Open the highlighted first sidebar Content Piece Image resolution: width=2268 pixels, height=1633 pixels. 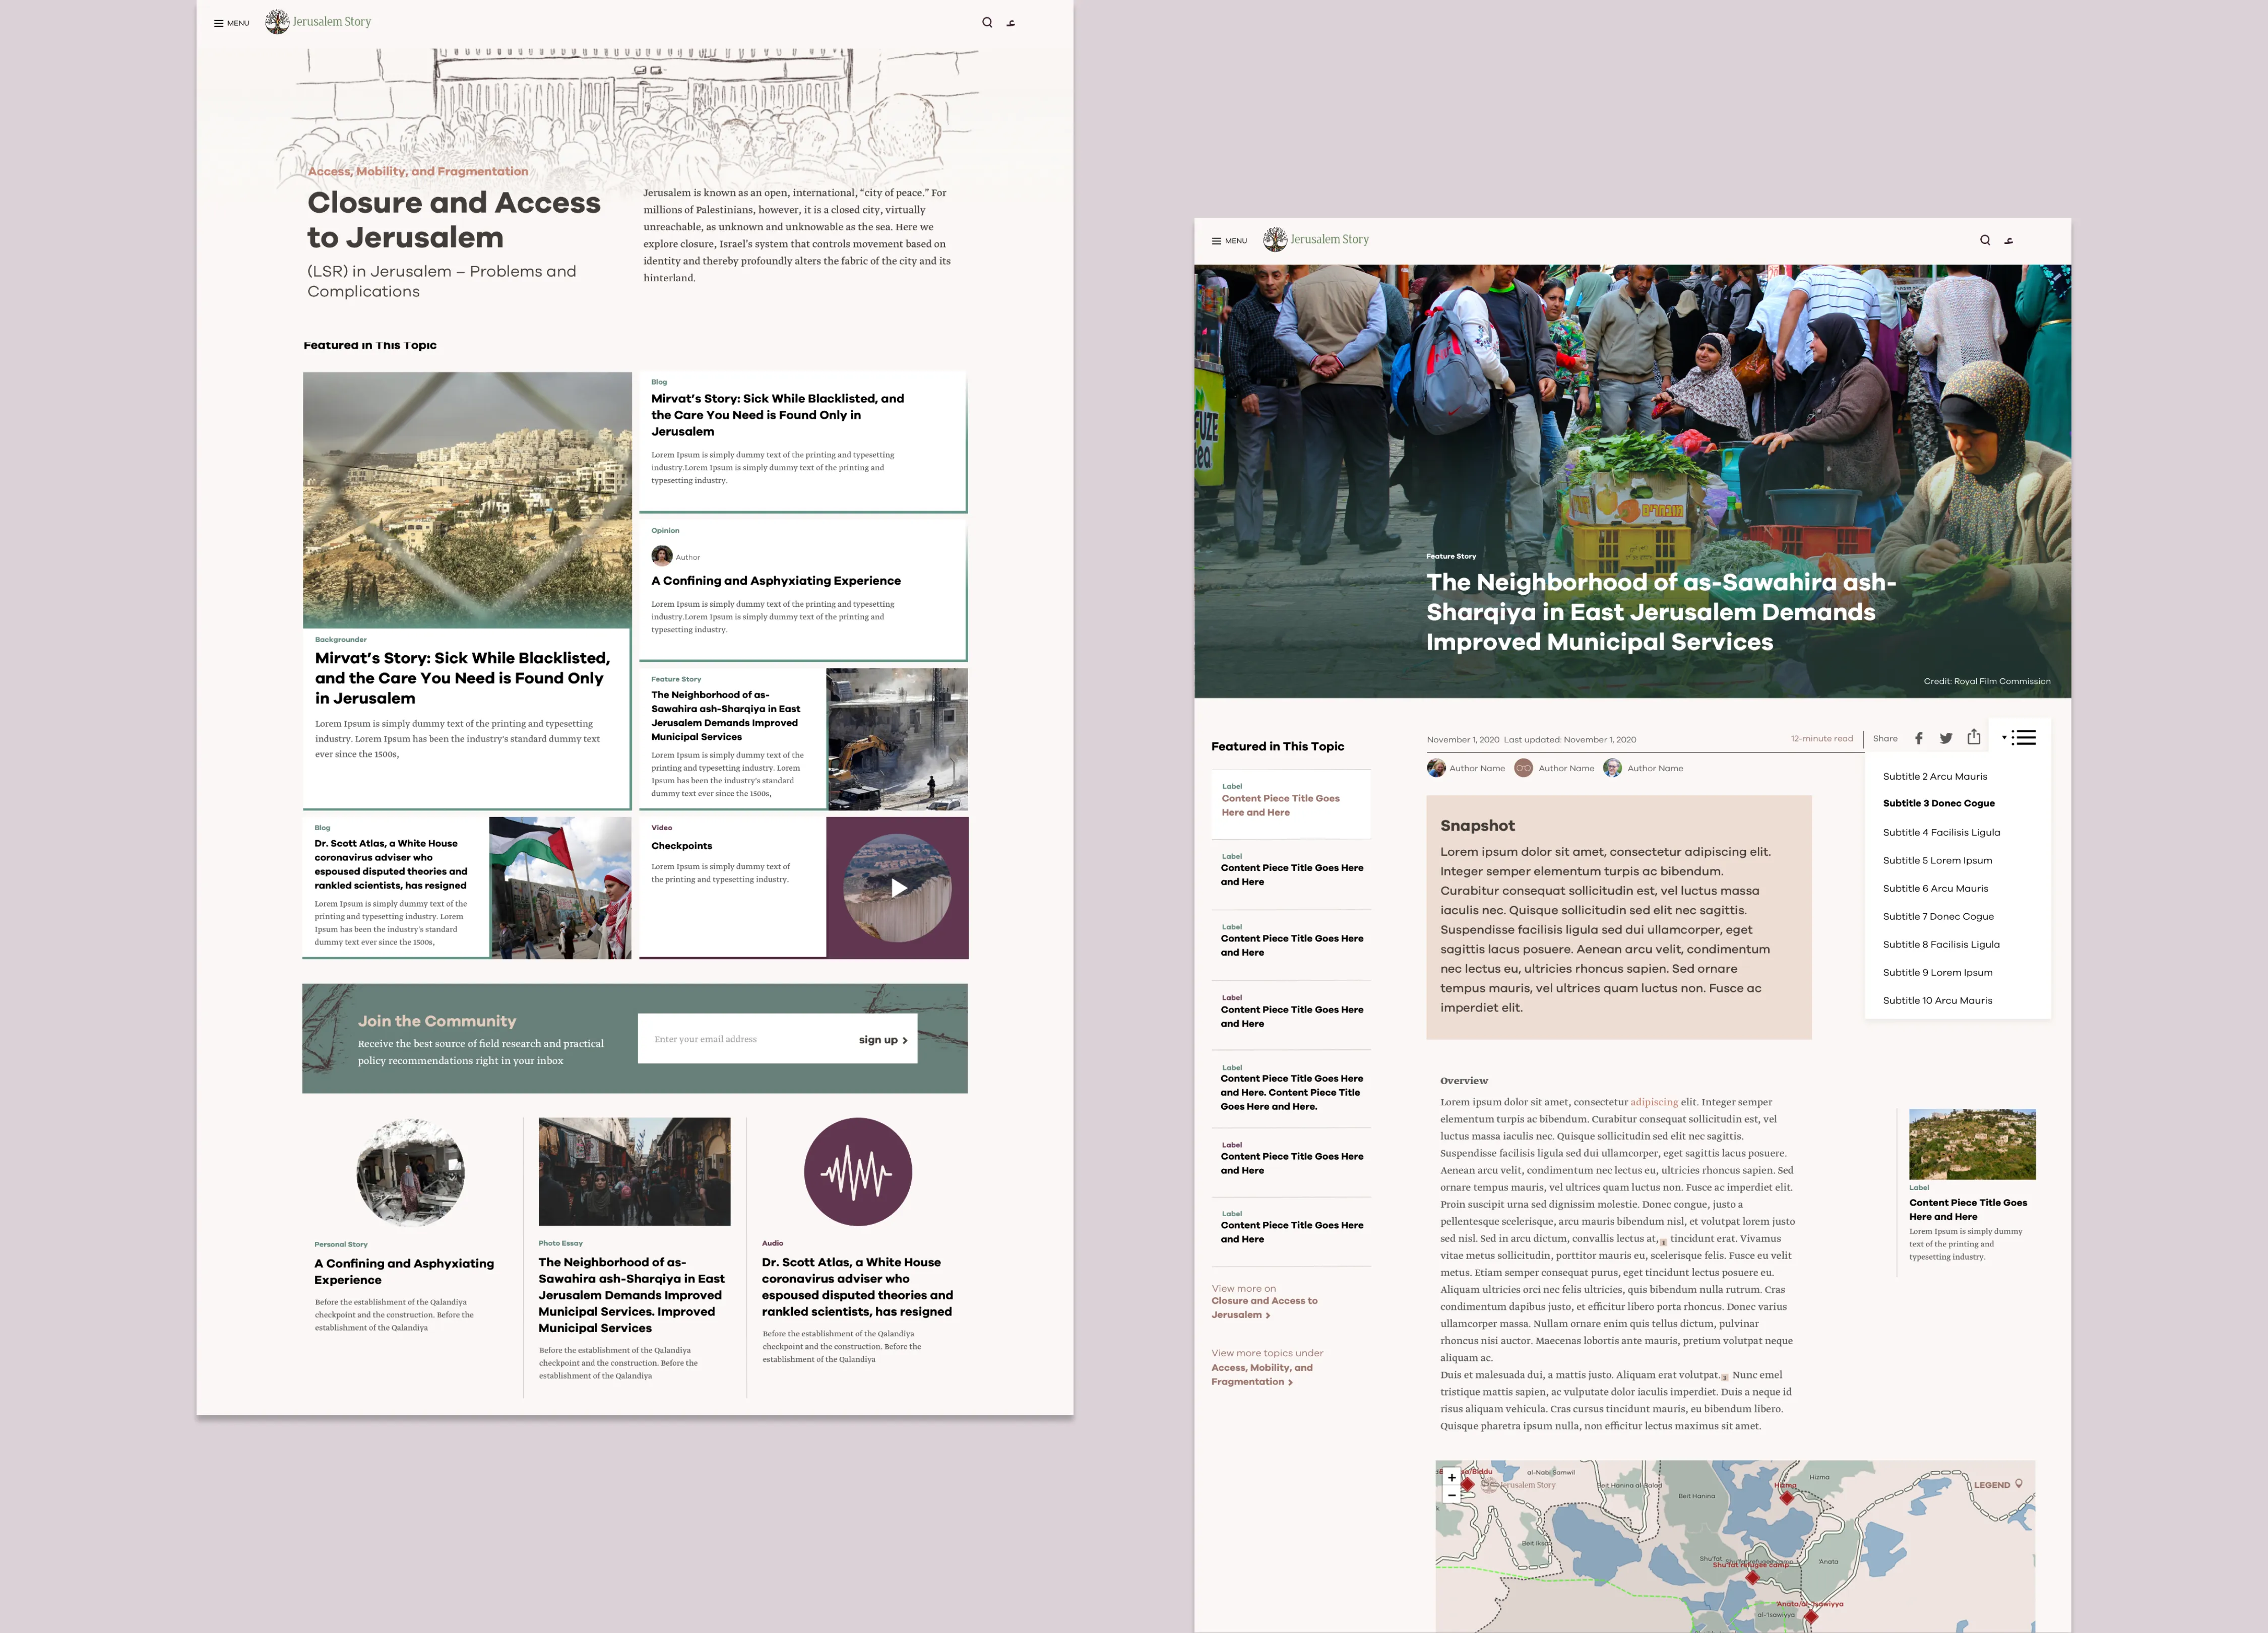click(1280, 805)
